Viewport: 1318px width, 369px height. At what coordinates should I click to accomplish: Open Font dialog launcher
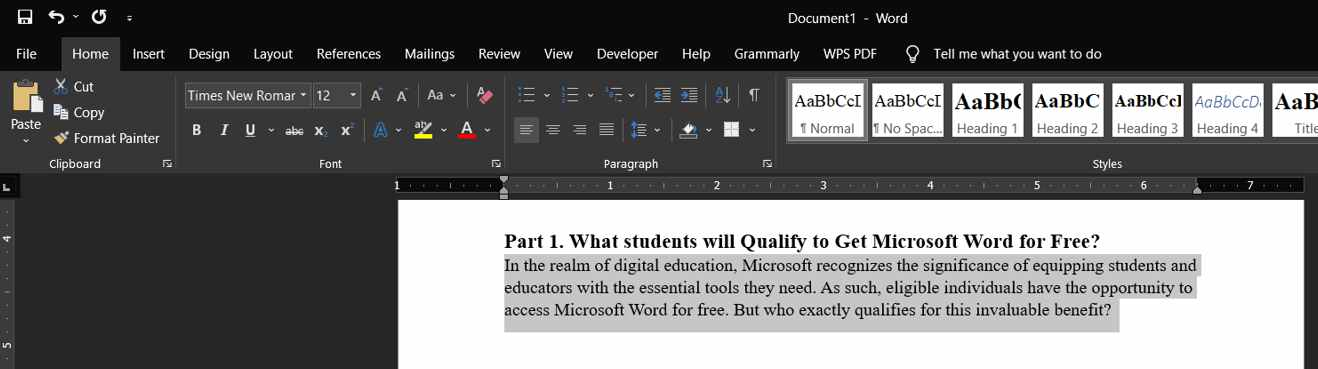496,163
